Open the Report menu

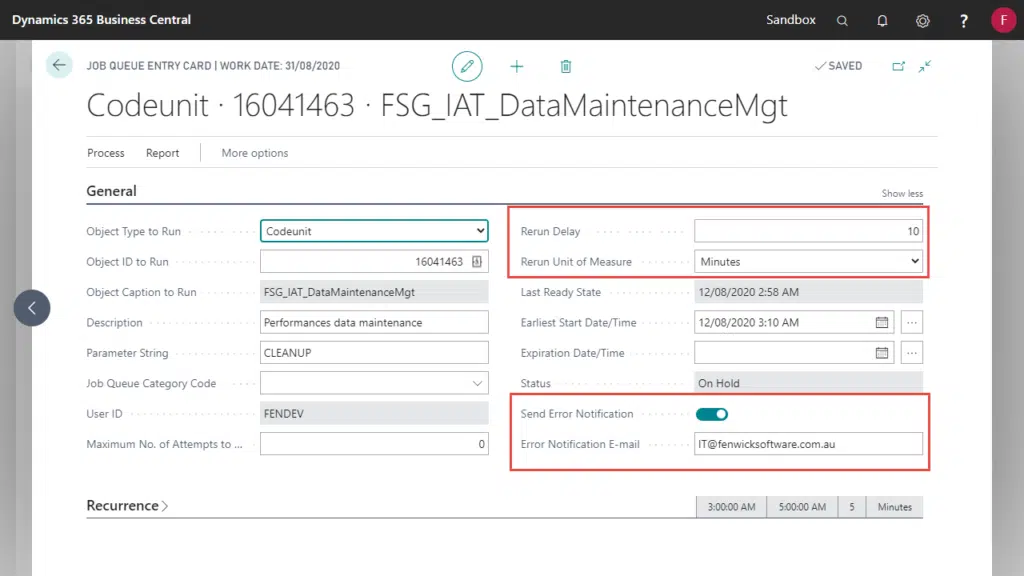click(163, 153)
